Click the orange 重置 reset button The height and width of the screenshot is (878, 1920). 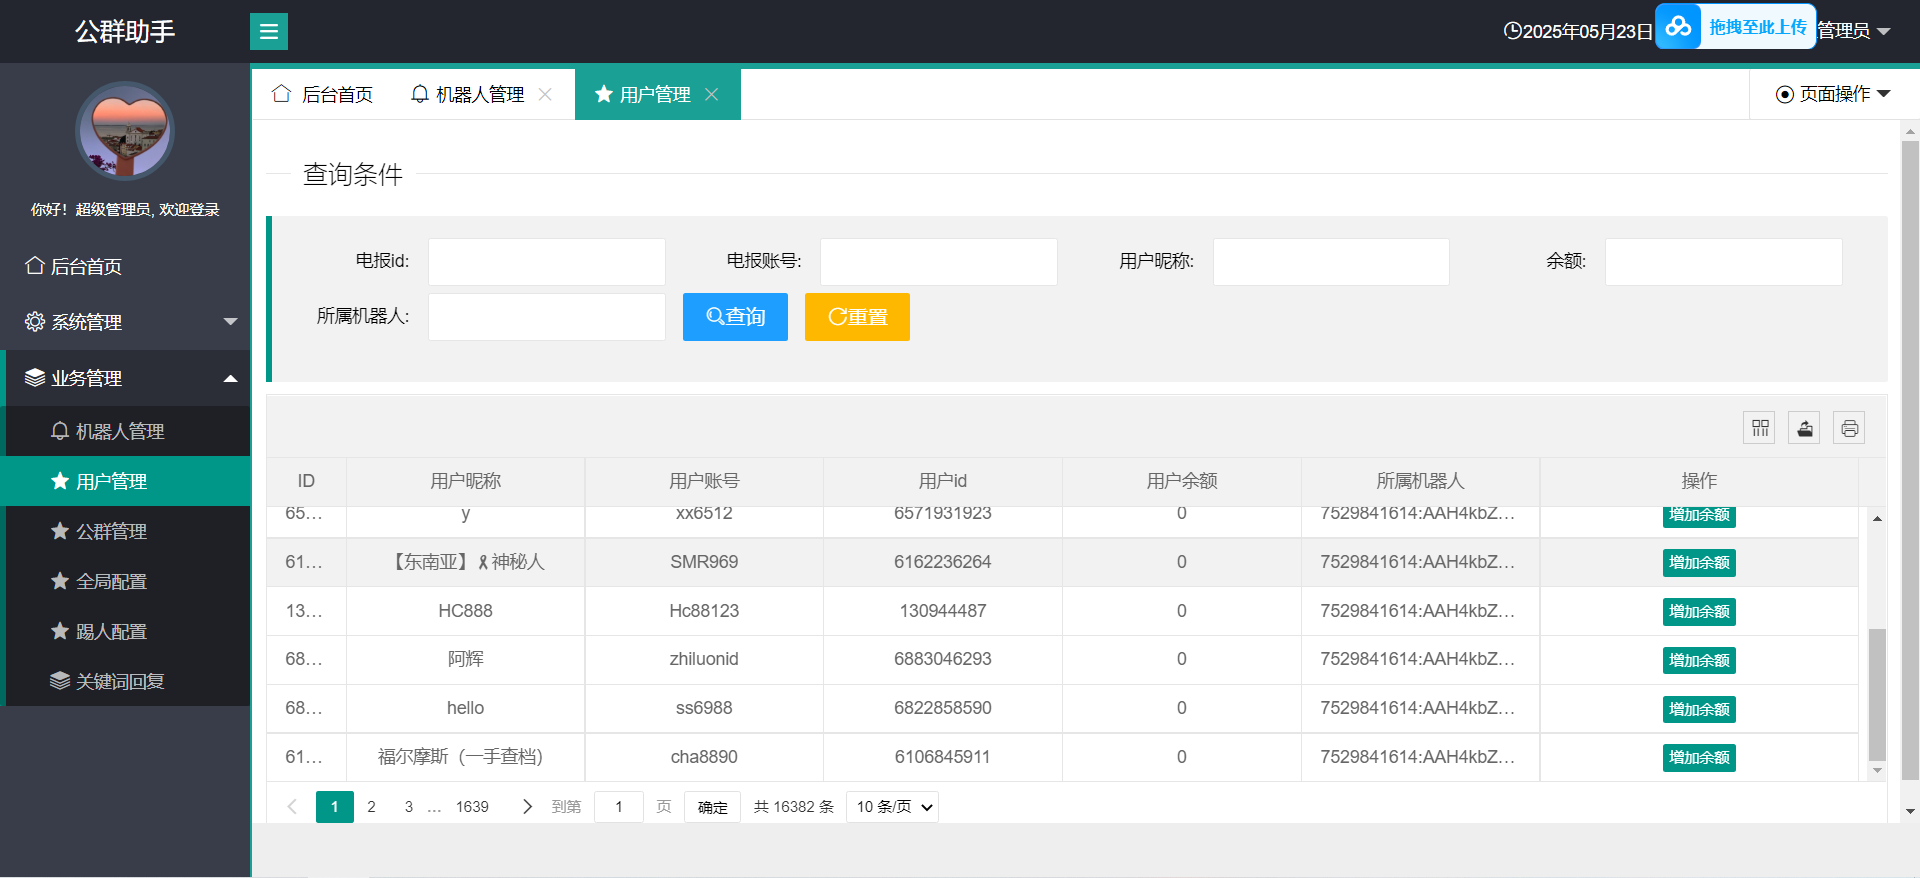[857, 317]
